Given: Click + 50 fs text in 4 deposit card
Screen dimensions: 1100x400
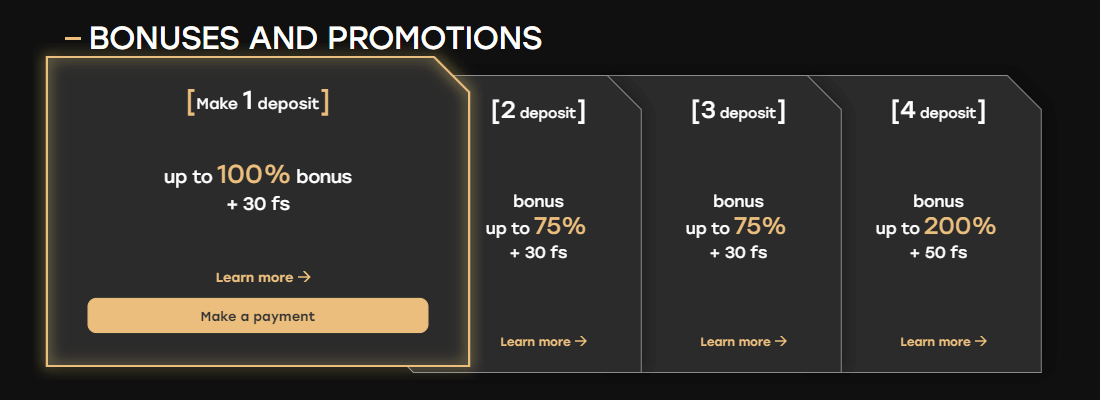Looking at the screenshot, I should click(938, 253).
